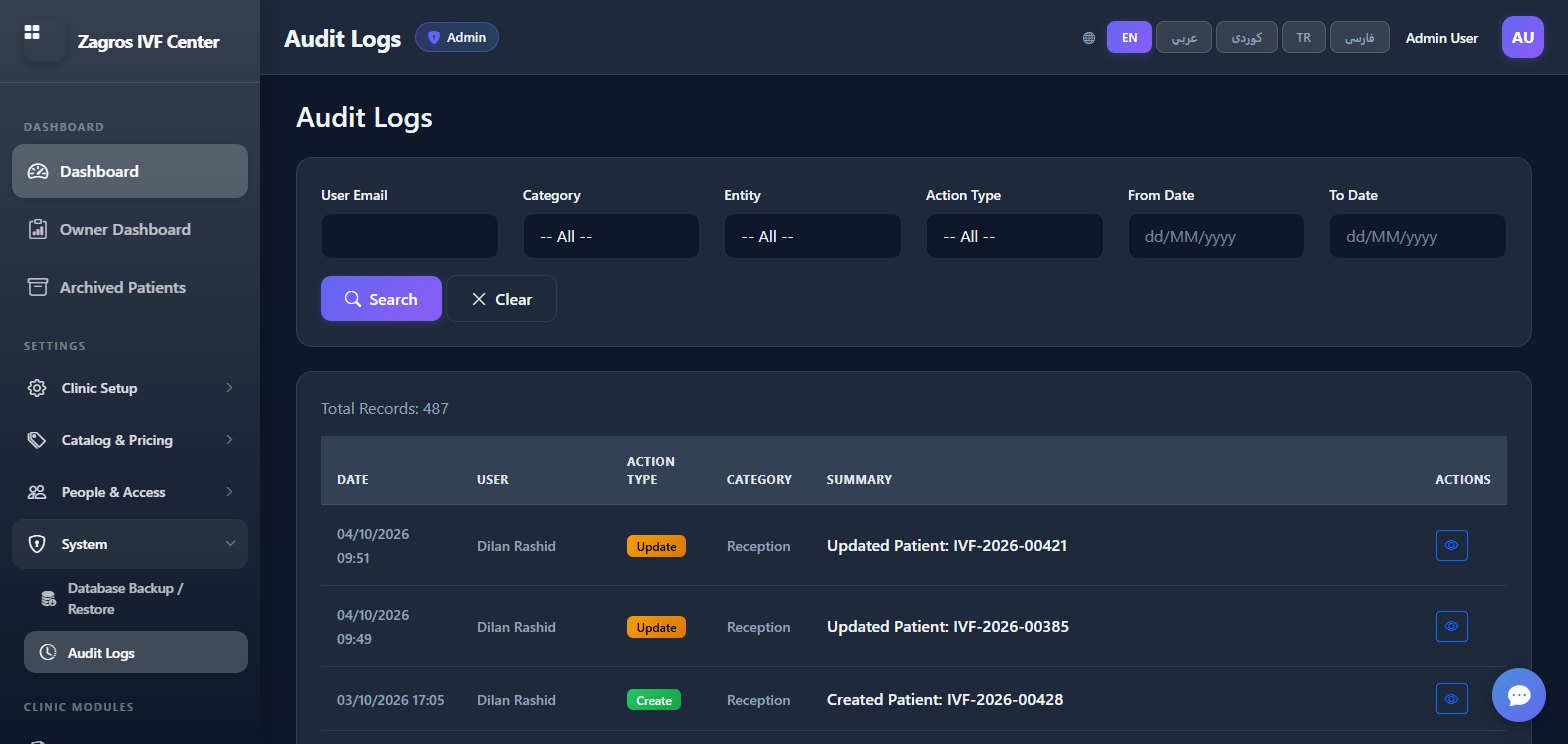Open Archived Patients page

(130, 287)
